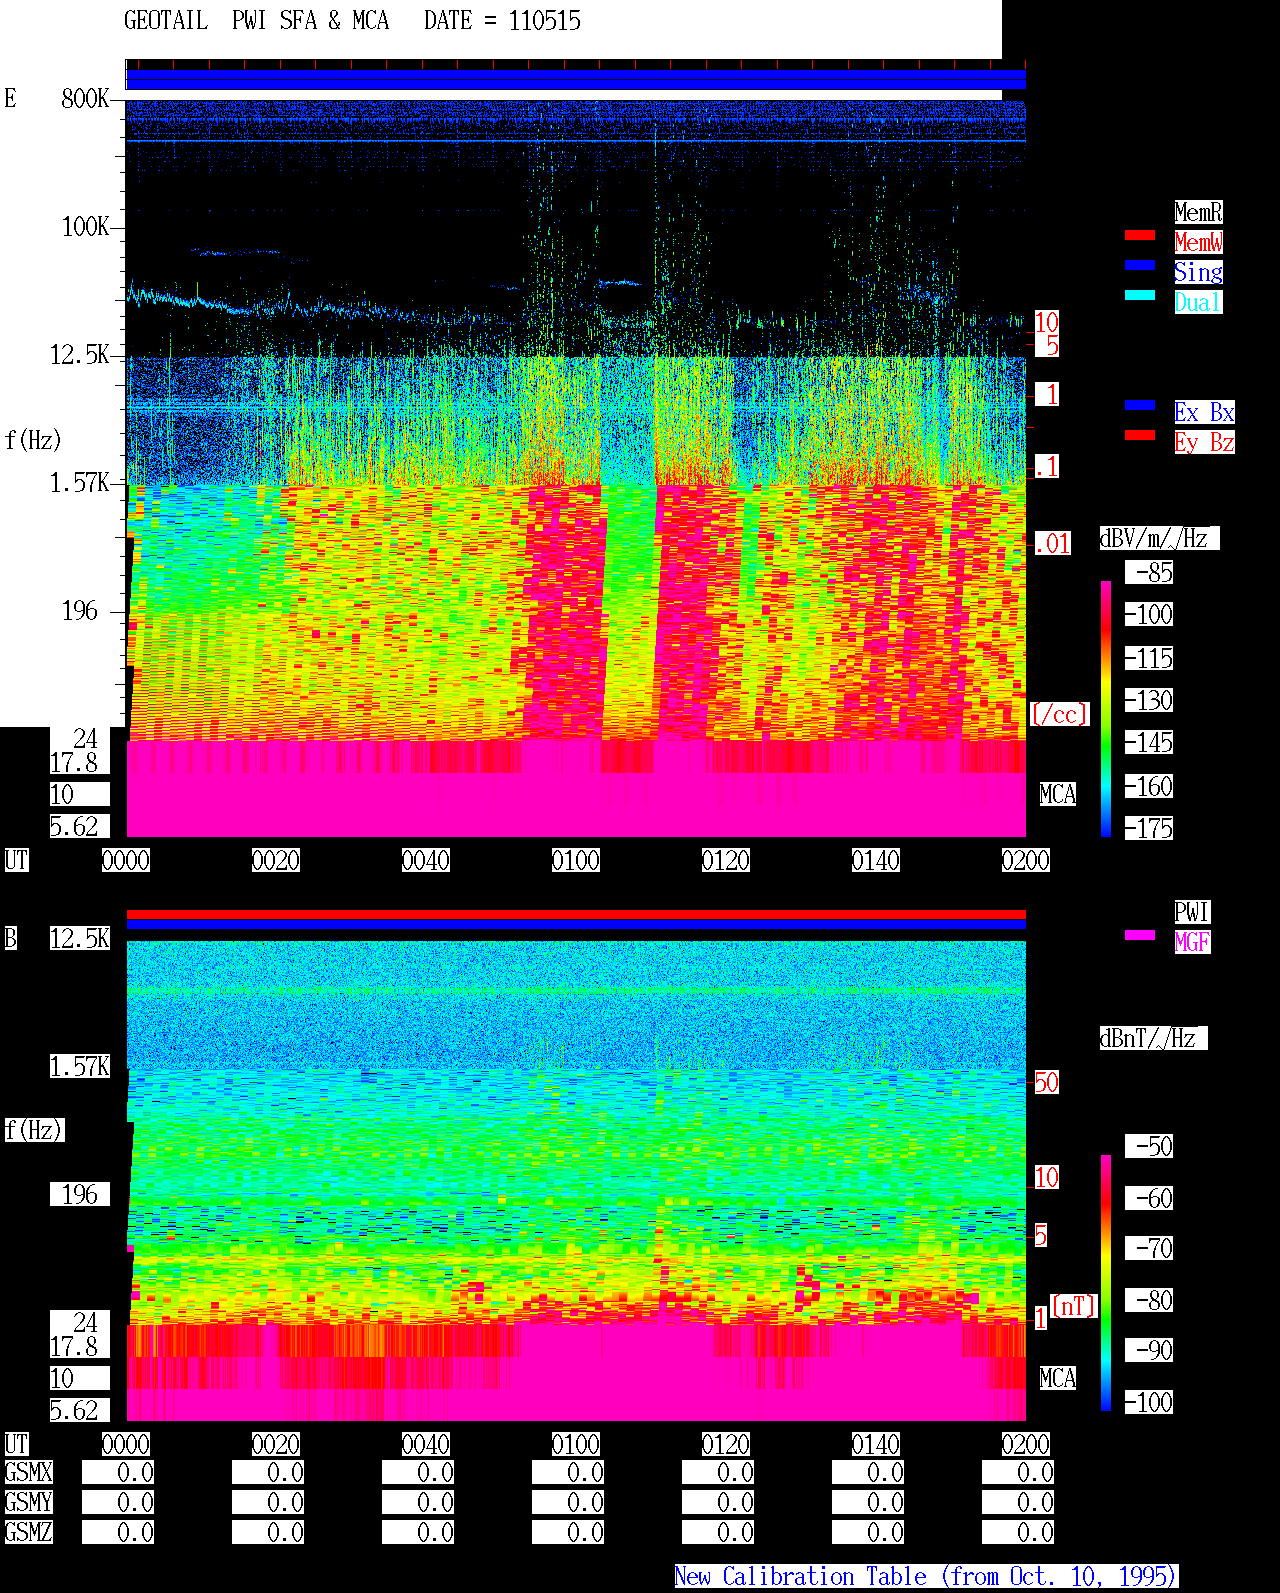Click the red swatch beside Ey Bz
Image resolution: width=1280 pixels, height=1593 pixels.
(x=1140, y=435)
